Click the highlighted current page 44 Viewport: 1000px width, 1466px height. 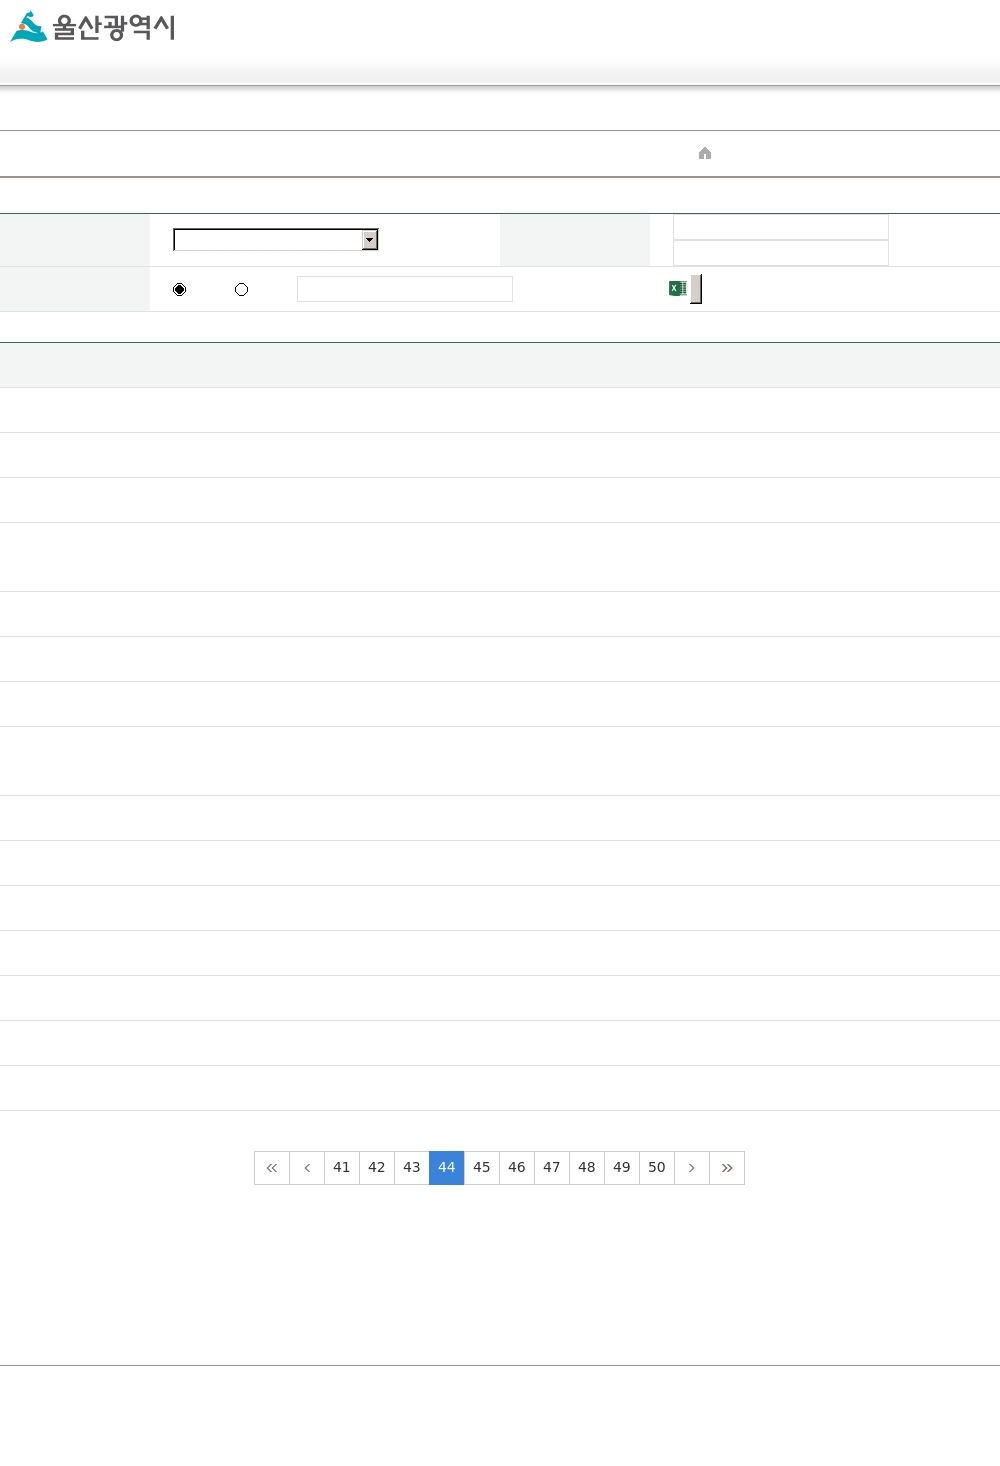(x=447, y=1168)
